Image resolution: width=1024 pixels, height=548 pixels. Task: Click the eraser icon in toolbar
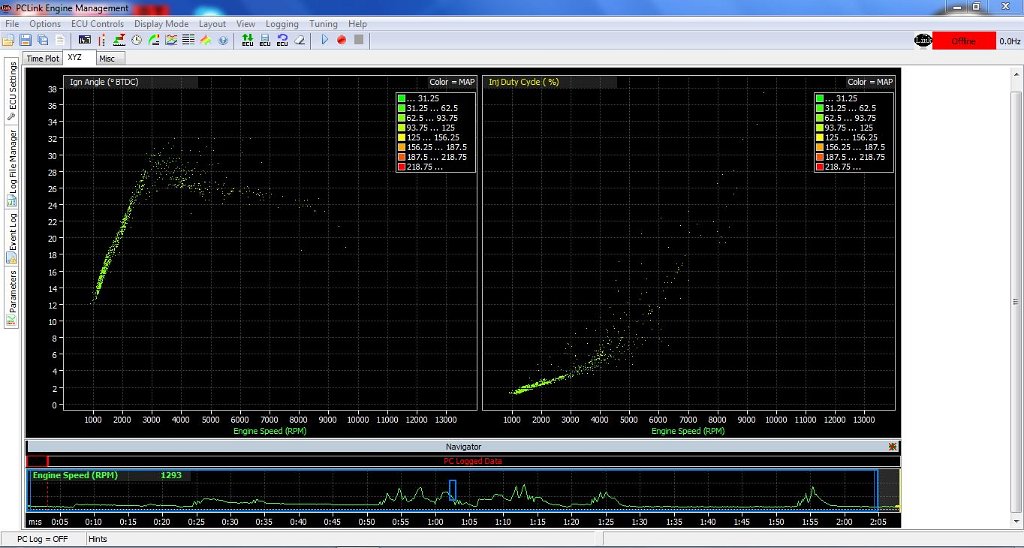coord(299,40)
